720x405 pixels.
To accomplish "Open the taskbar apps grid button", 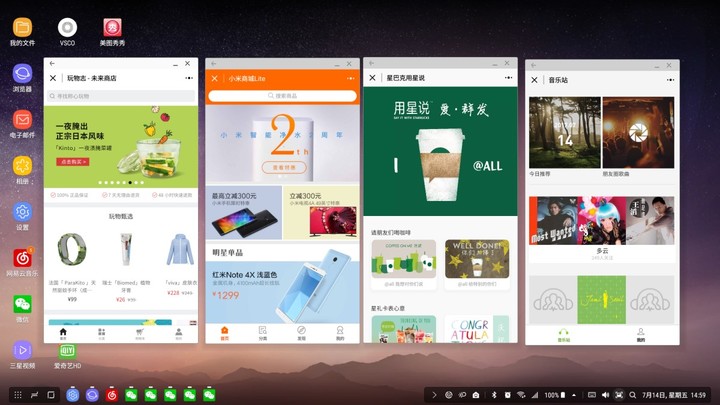I will click(x=17, y=395).
